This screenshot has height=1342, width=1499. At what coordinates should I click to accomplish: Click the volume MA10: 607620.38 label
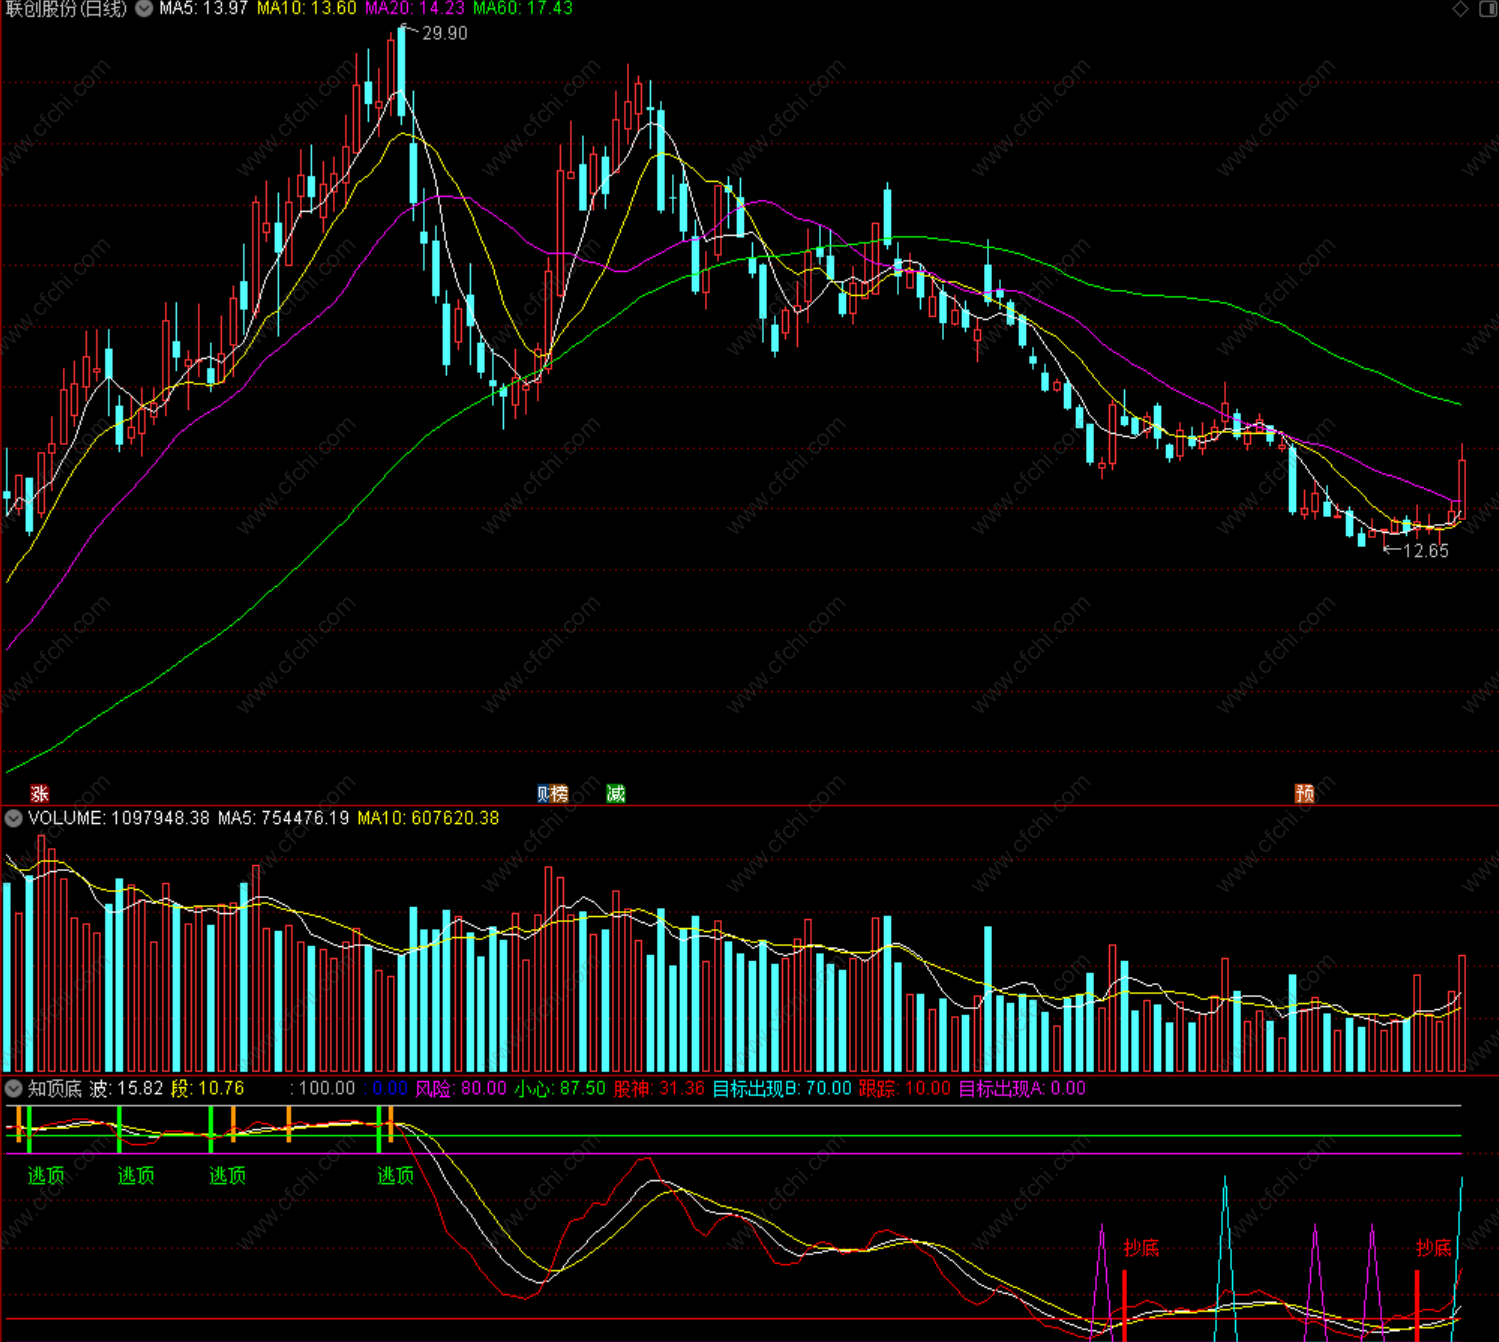coord(428,818)
